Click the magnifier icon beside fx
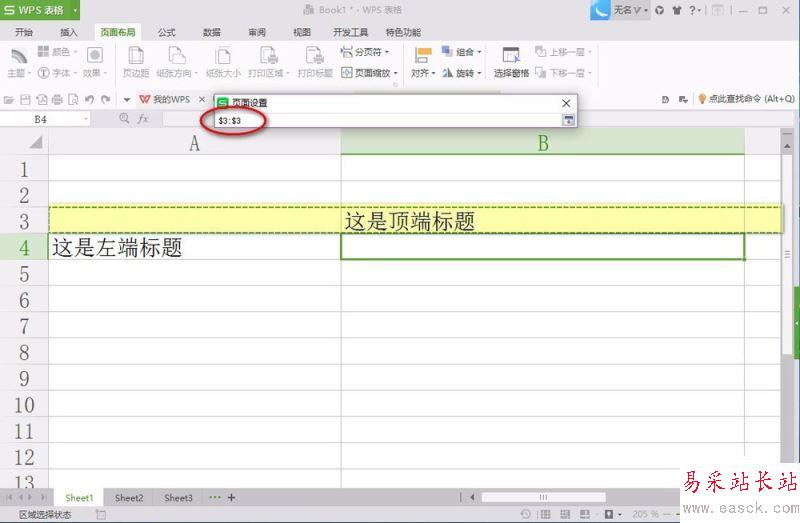This screenshot has height=523, width=800. pos(124,118)
